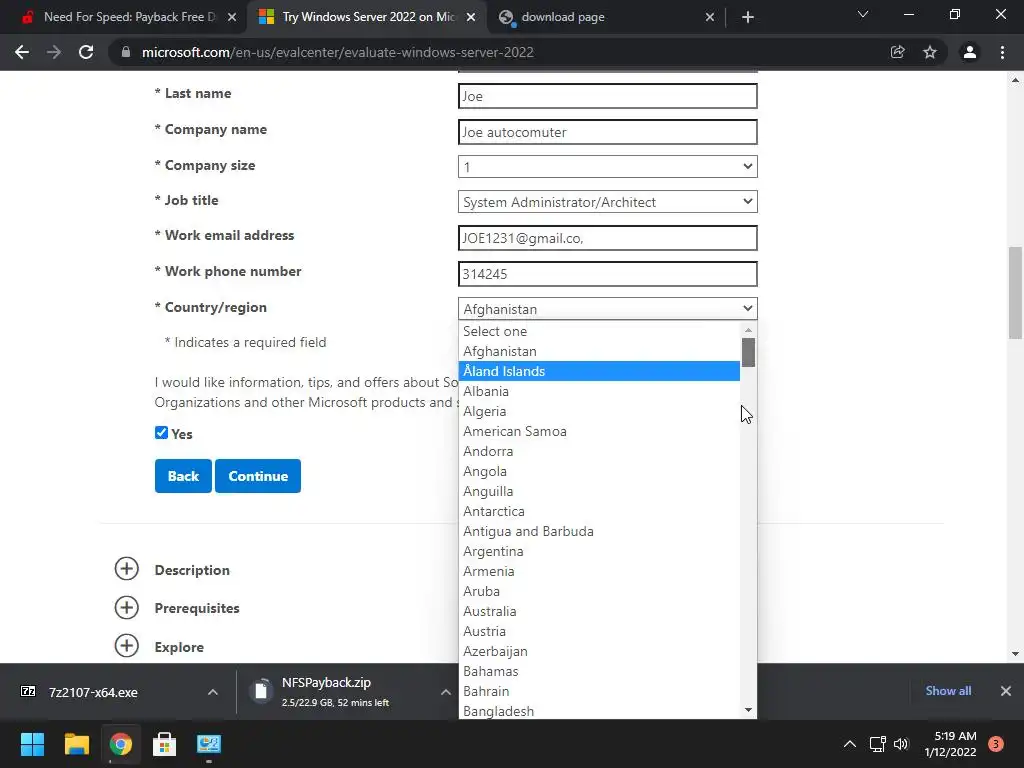The image size is (1024, 768).
Task: Open the Chrome three-dot menu
Action: (1002, 52)
